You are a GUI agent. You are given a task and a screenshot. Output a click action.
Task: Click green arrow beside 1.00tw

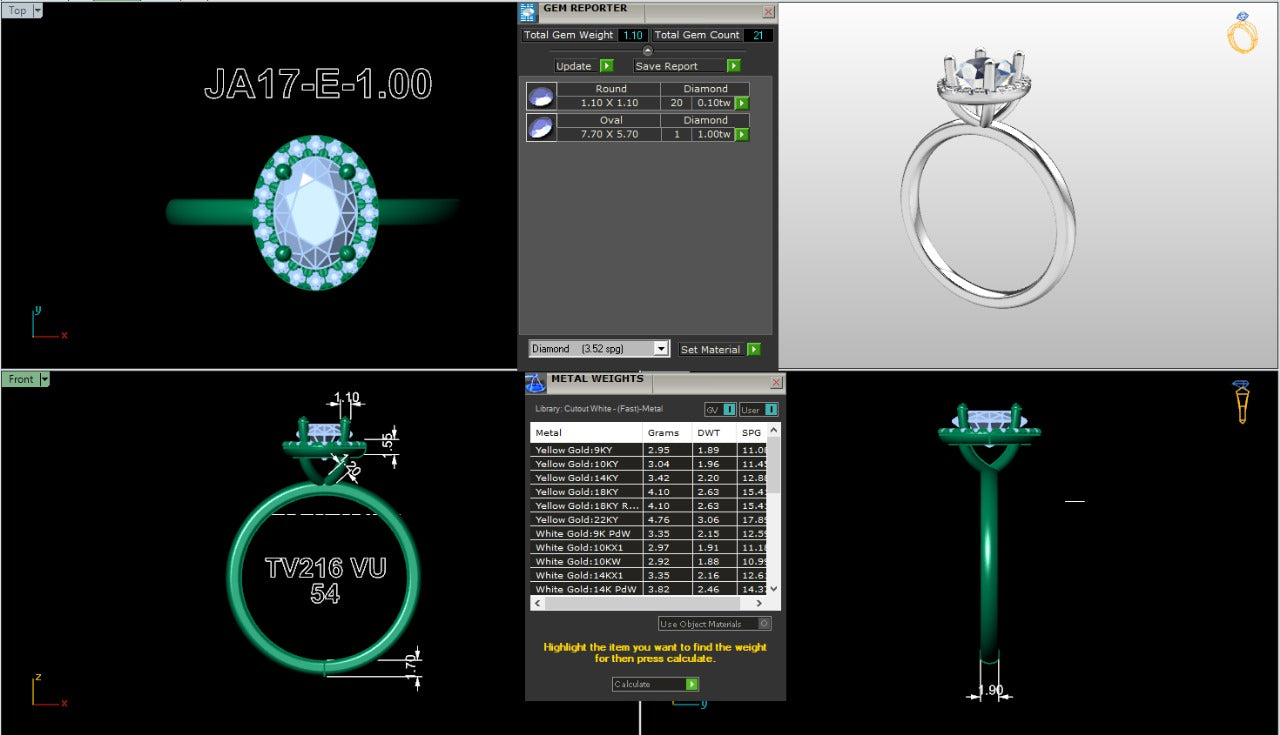click(x=742, y=134)
